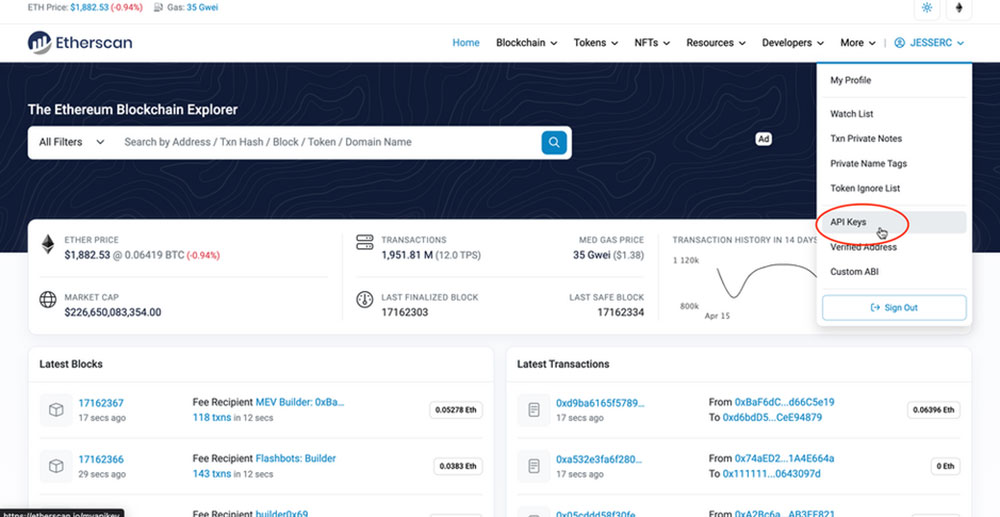This screenshot has width=1000, height=517.
Task: Open last finalized block 17162303
Action: point(405,312)
